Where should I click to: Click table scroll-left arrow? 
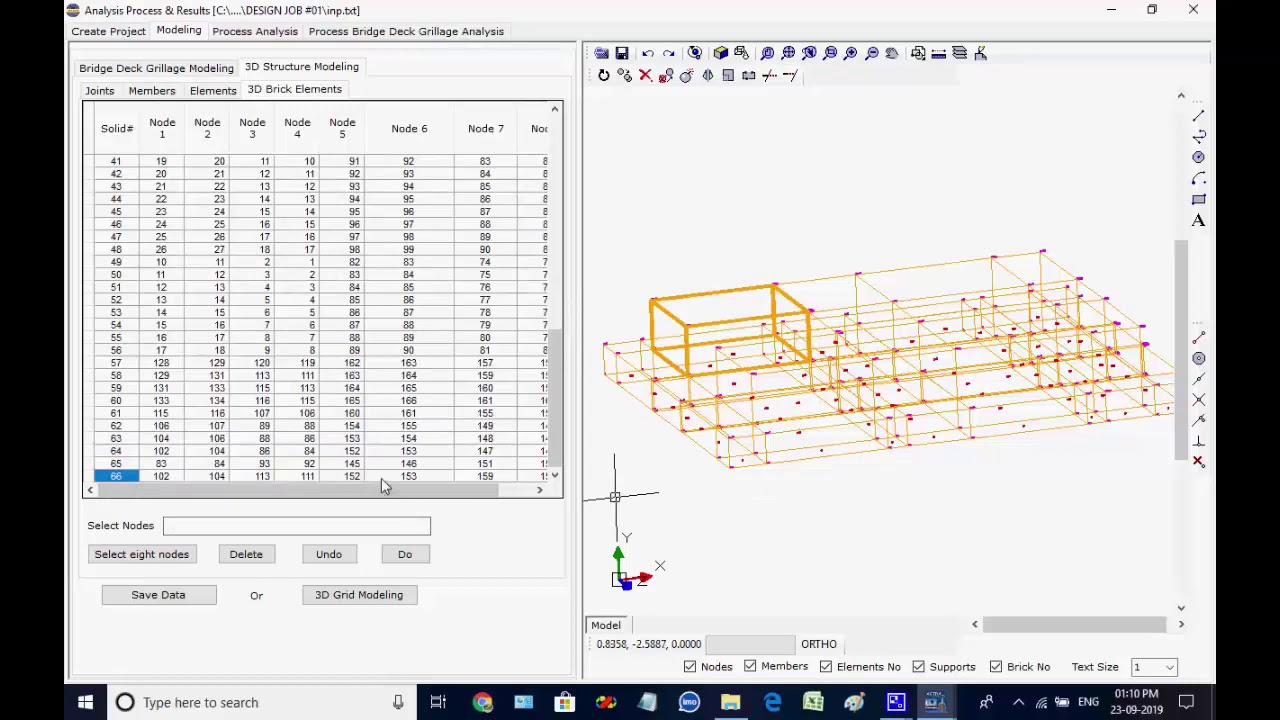click(91, 490)
